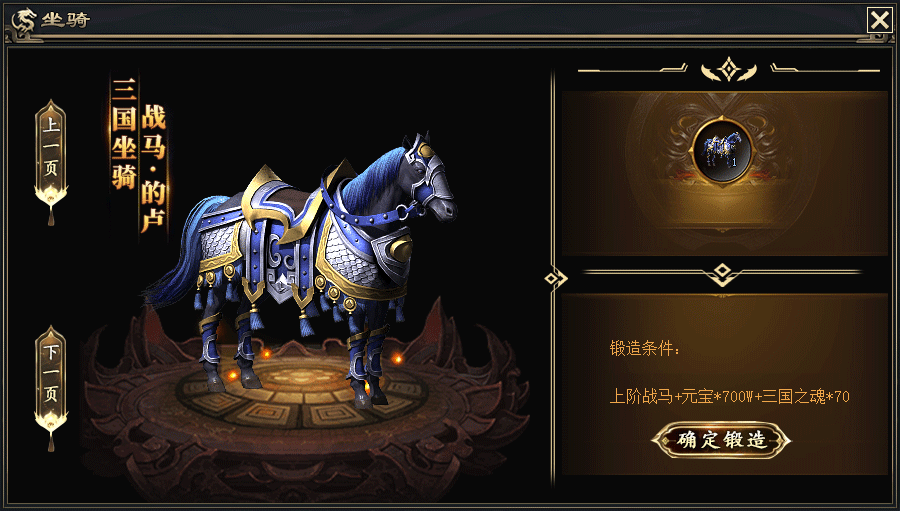
Task: Go to next mount with 下一页
Action: pyautogui.click(x=51, y=373)
